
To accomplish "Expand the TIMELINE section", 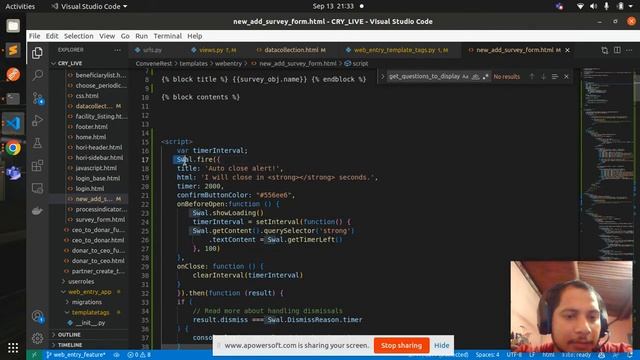I will (70, 345).
